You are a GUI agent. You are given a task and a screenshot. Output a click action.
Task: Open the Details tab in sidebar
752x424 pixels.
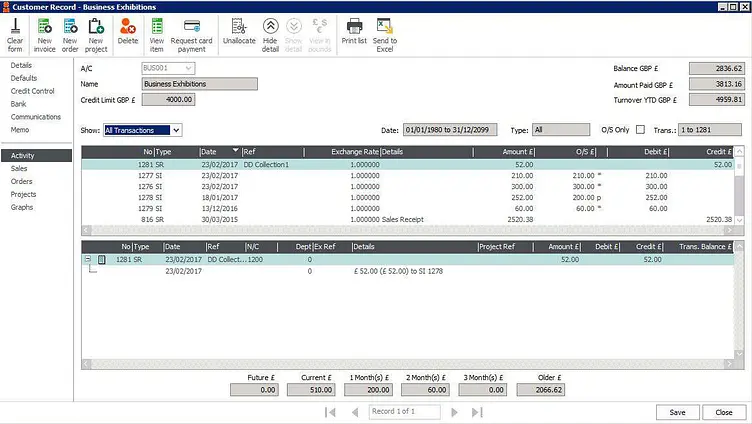point(21,65)
